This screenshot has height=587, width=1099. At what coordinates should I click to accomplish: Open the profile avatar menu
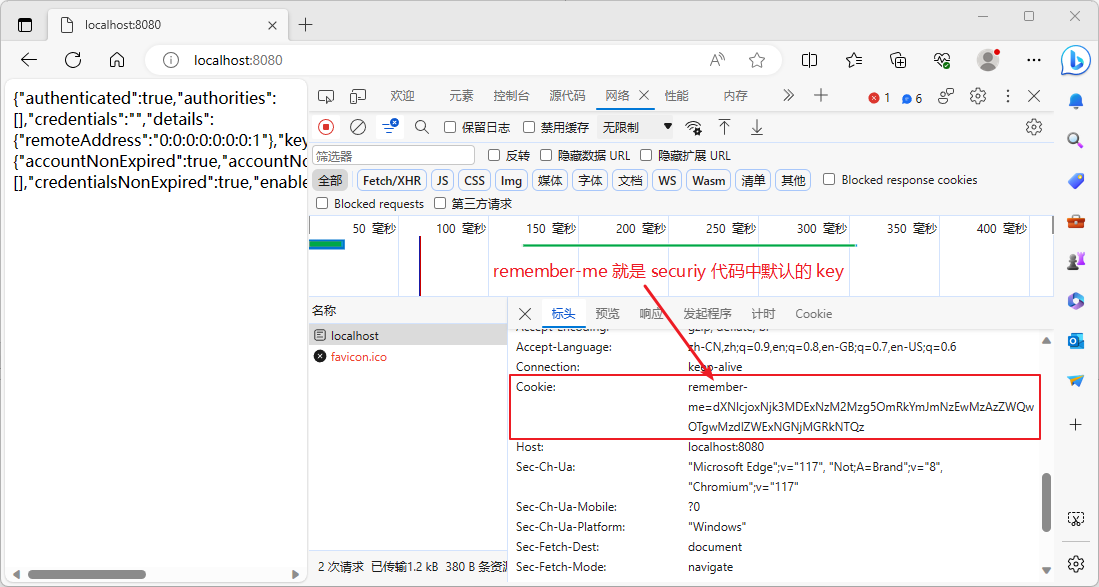coord(988,60)
